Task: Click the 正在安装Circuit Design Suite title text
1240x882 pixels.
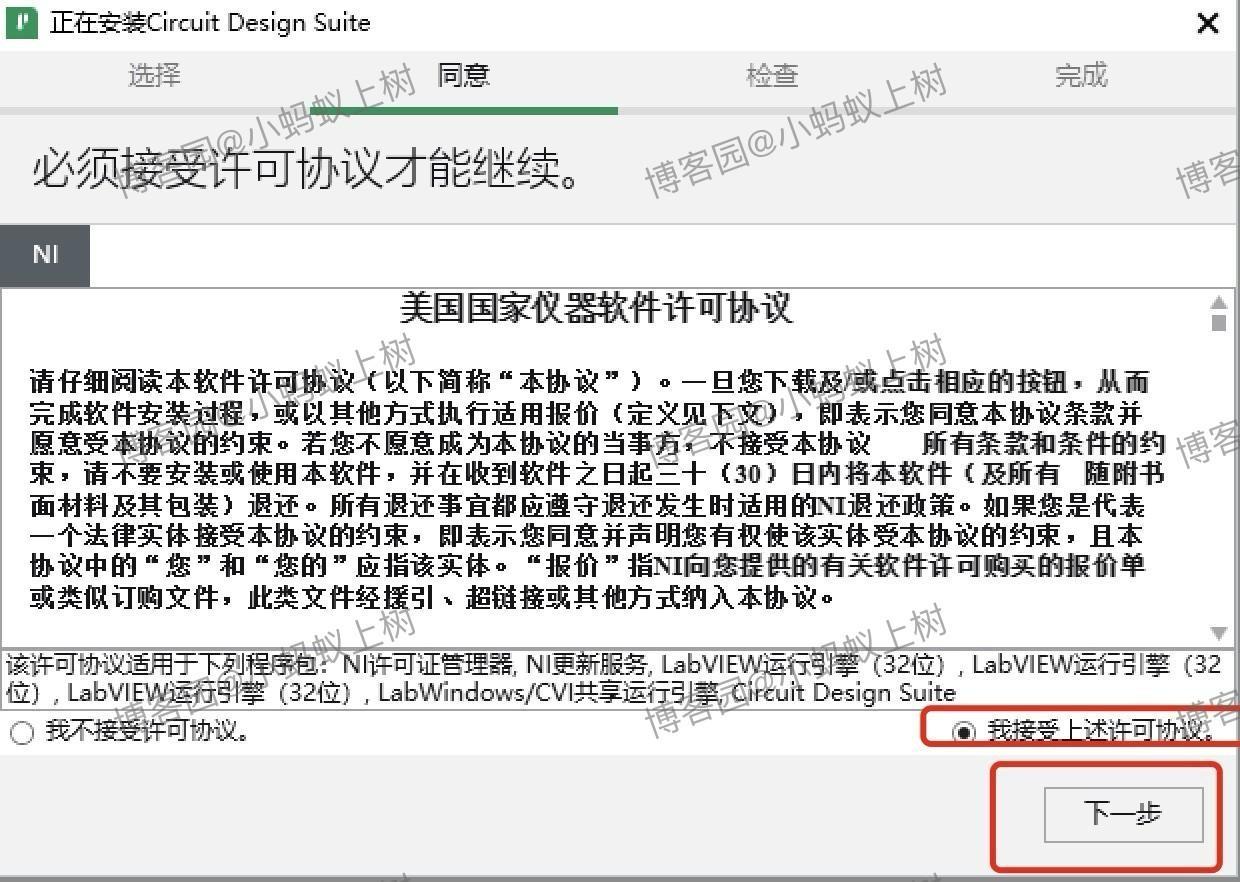Action: [x=208, y=22]
